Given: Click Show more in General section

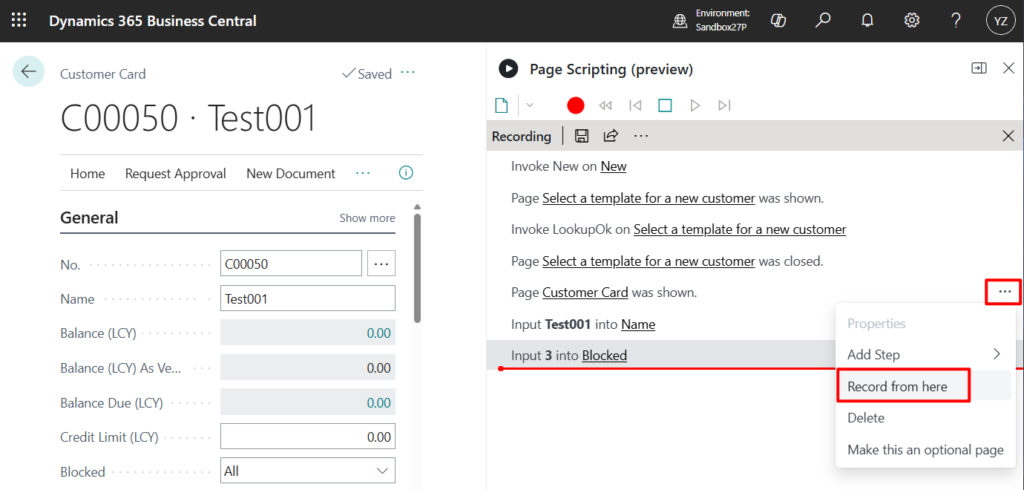Looking at the screenshot, I should [367, 218].
